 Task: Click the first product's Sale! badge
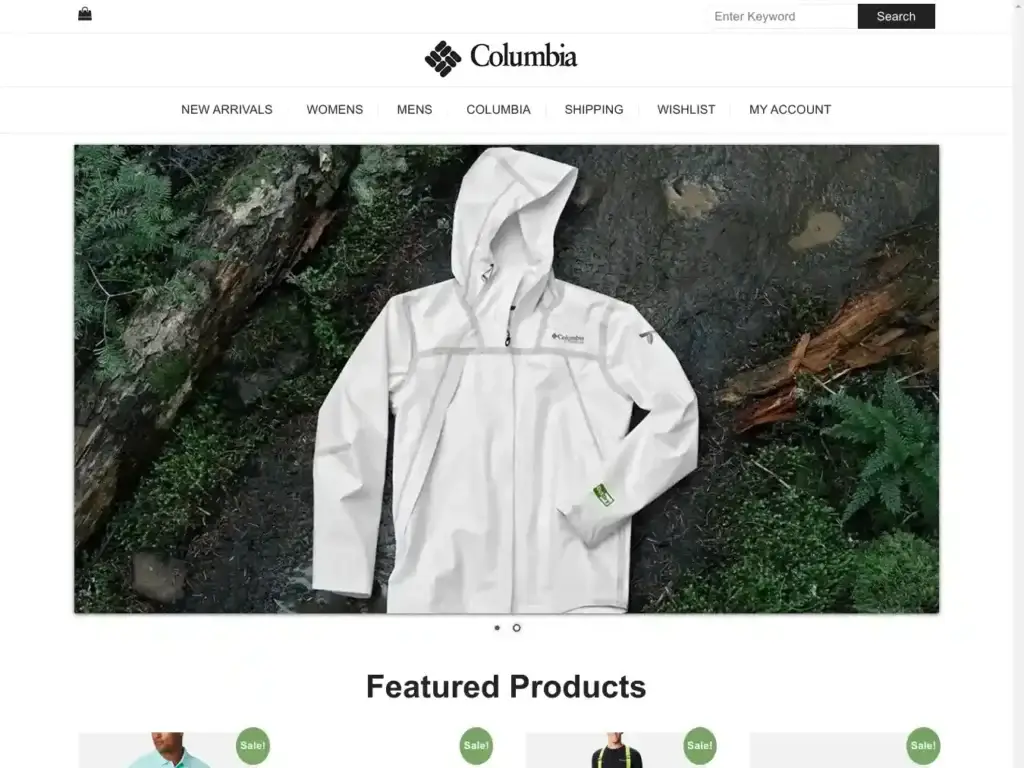[x=253, y=745]
